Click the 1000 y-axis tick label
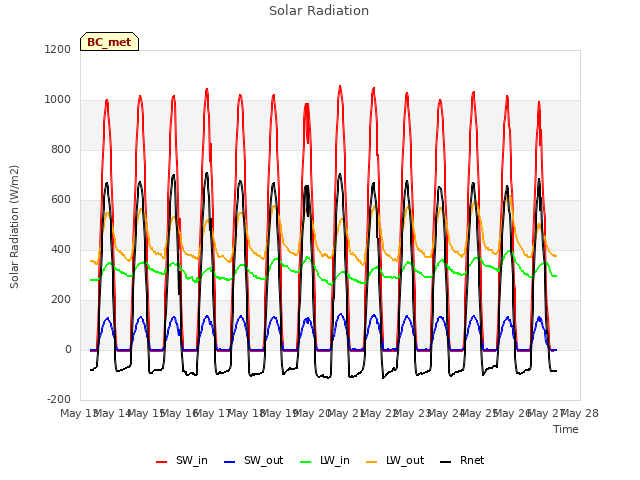 tap(58, 100)
